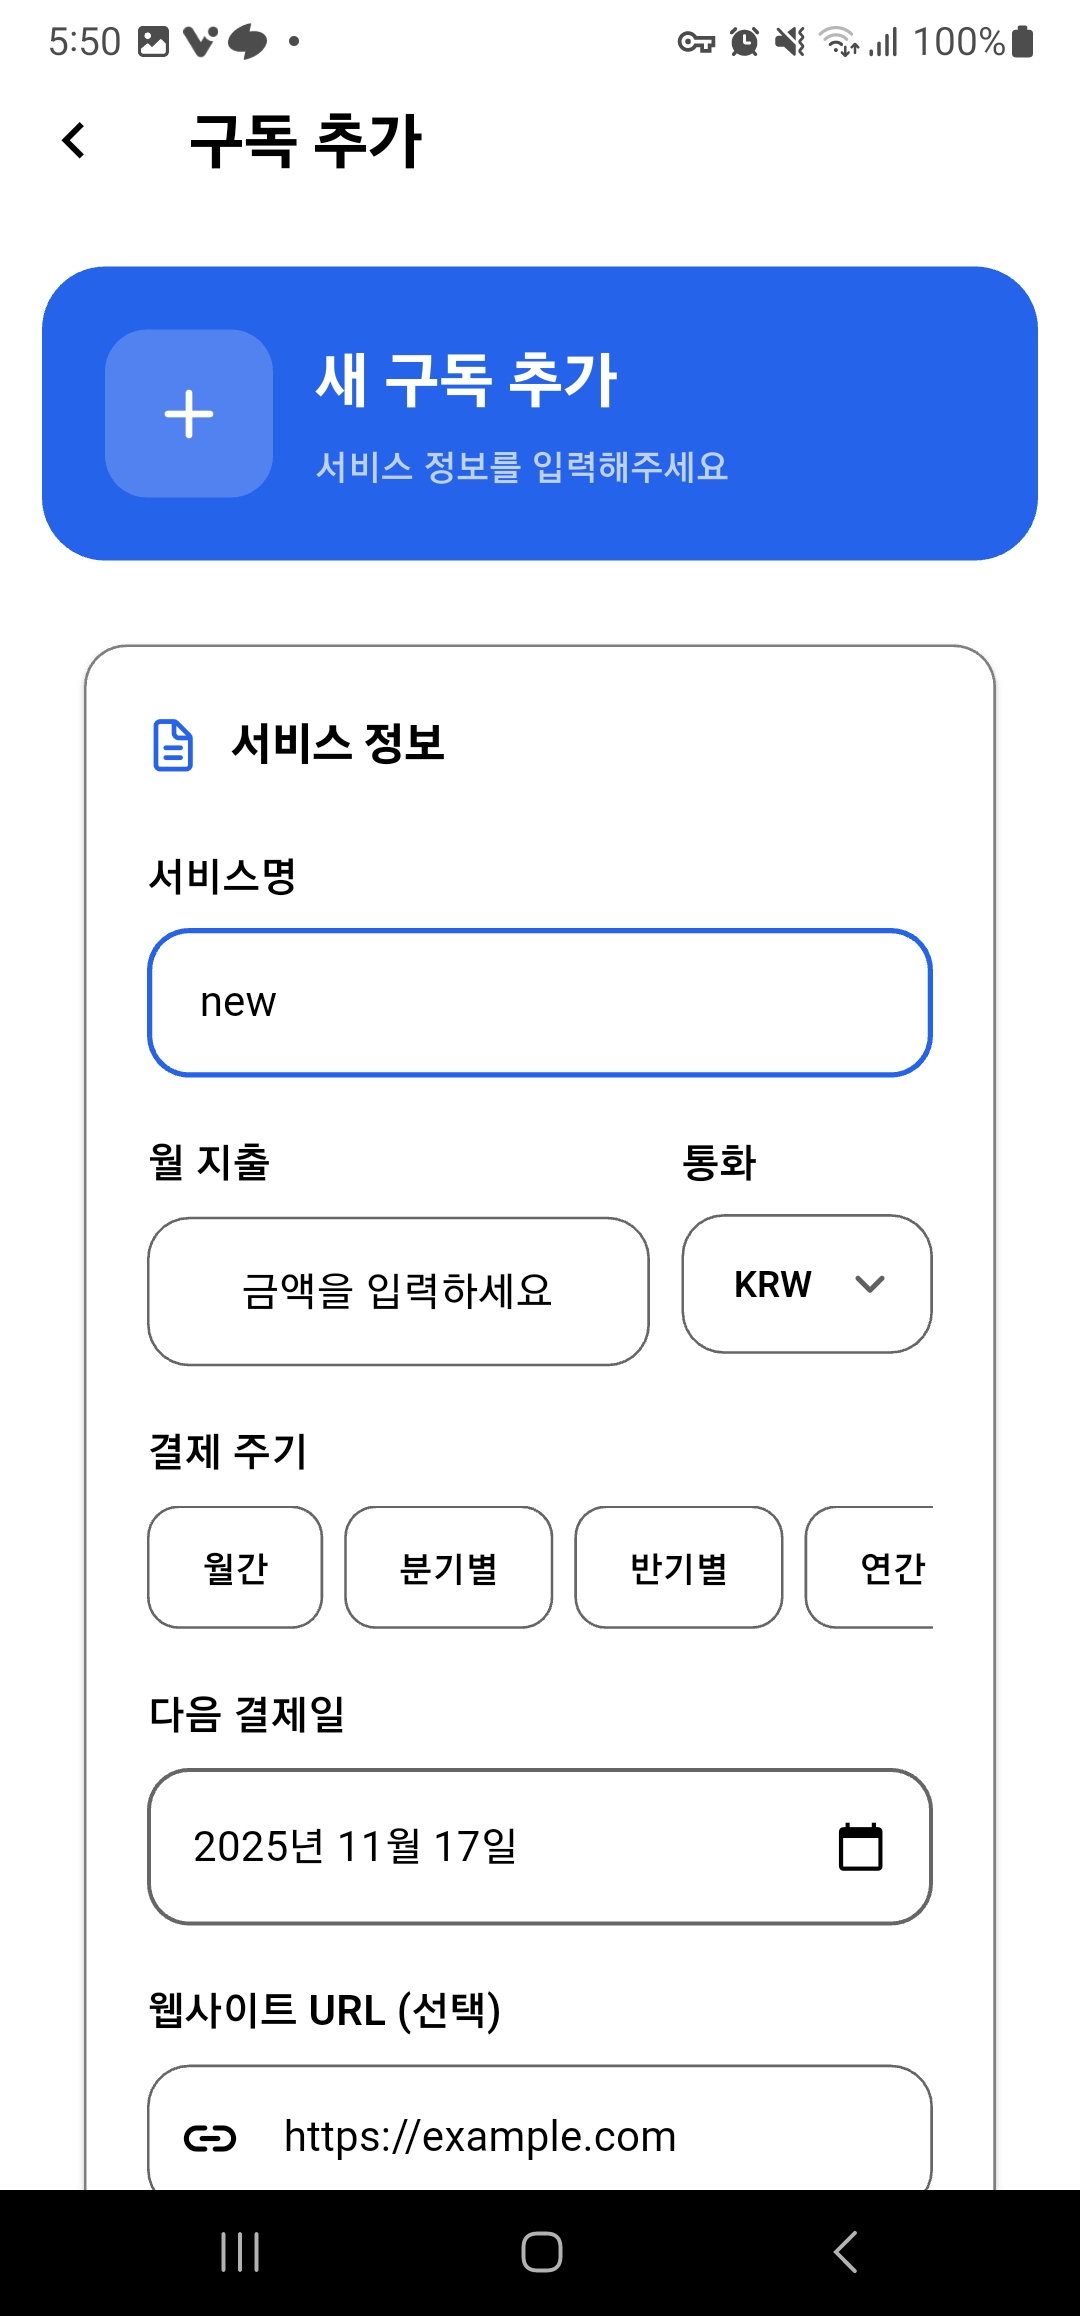Tap the link icon in URL field
The width and height of the screenshot is (1080, 2316).
coord(210,2138)
